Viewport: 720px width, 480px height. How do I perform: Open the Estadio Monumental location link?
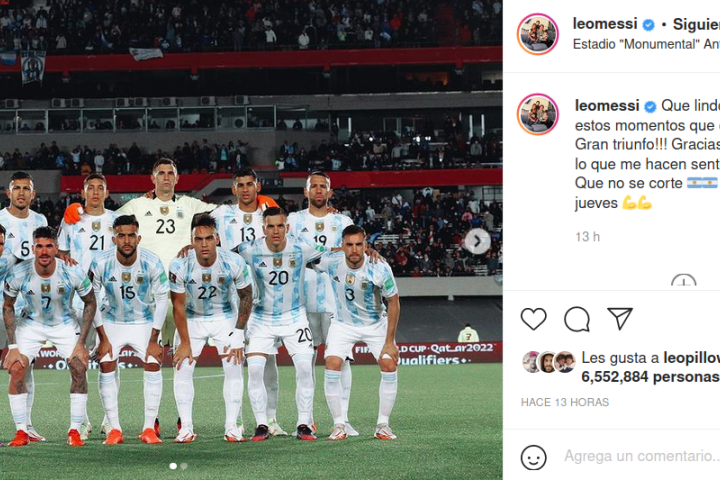click(x=646, y=45)
